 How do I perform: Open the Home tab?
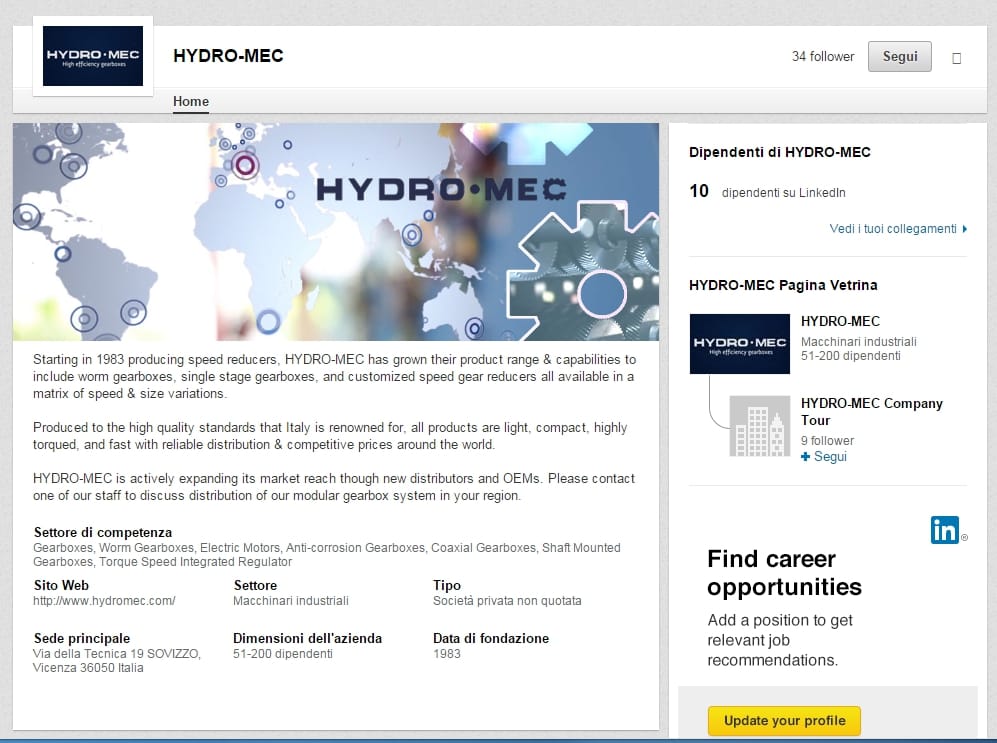tap(191, 101)
